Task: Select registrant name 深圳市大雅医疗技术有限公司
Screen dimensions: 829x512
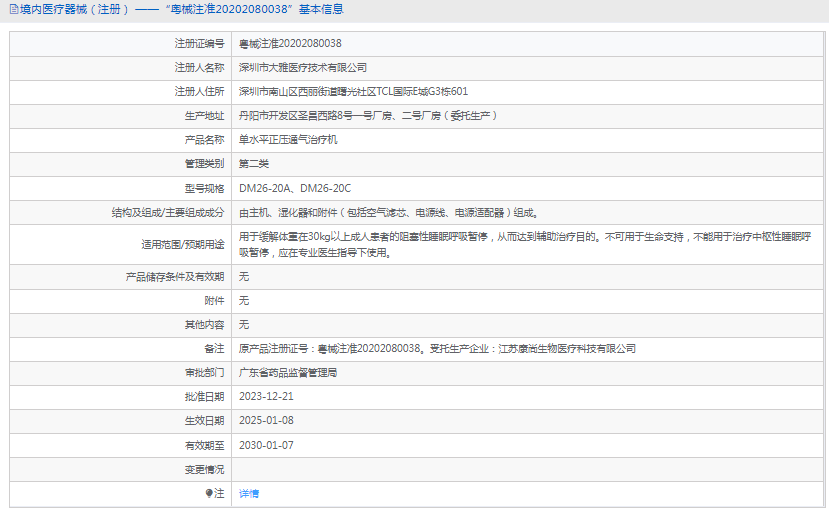Action: point(302,68)
